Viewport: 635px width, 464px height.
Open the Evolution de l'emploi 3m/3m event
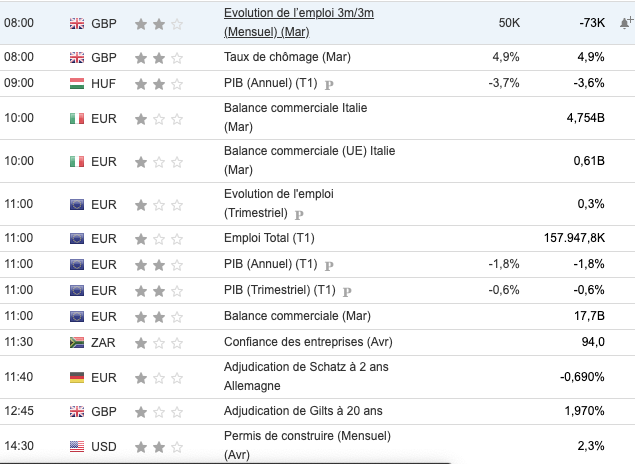298,21
